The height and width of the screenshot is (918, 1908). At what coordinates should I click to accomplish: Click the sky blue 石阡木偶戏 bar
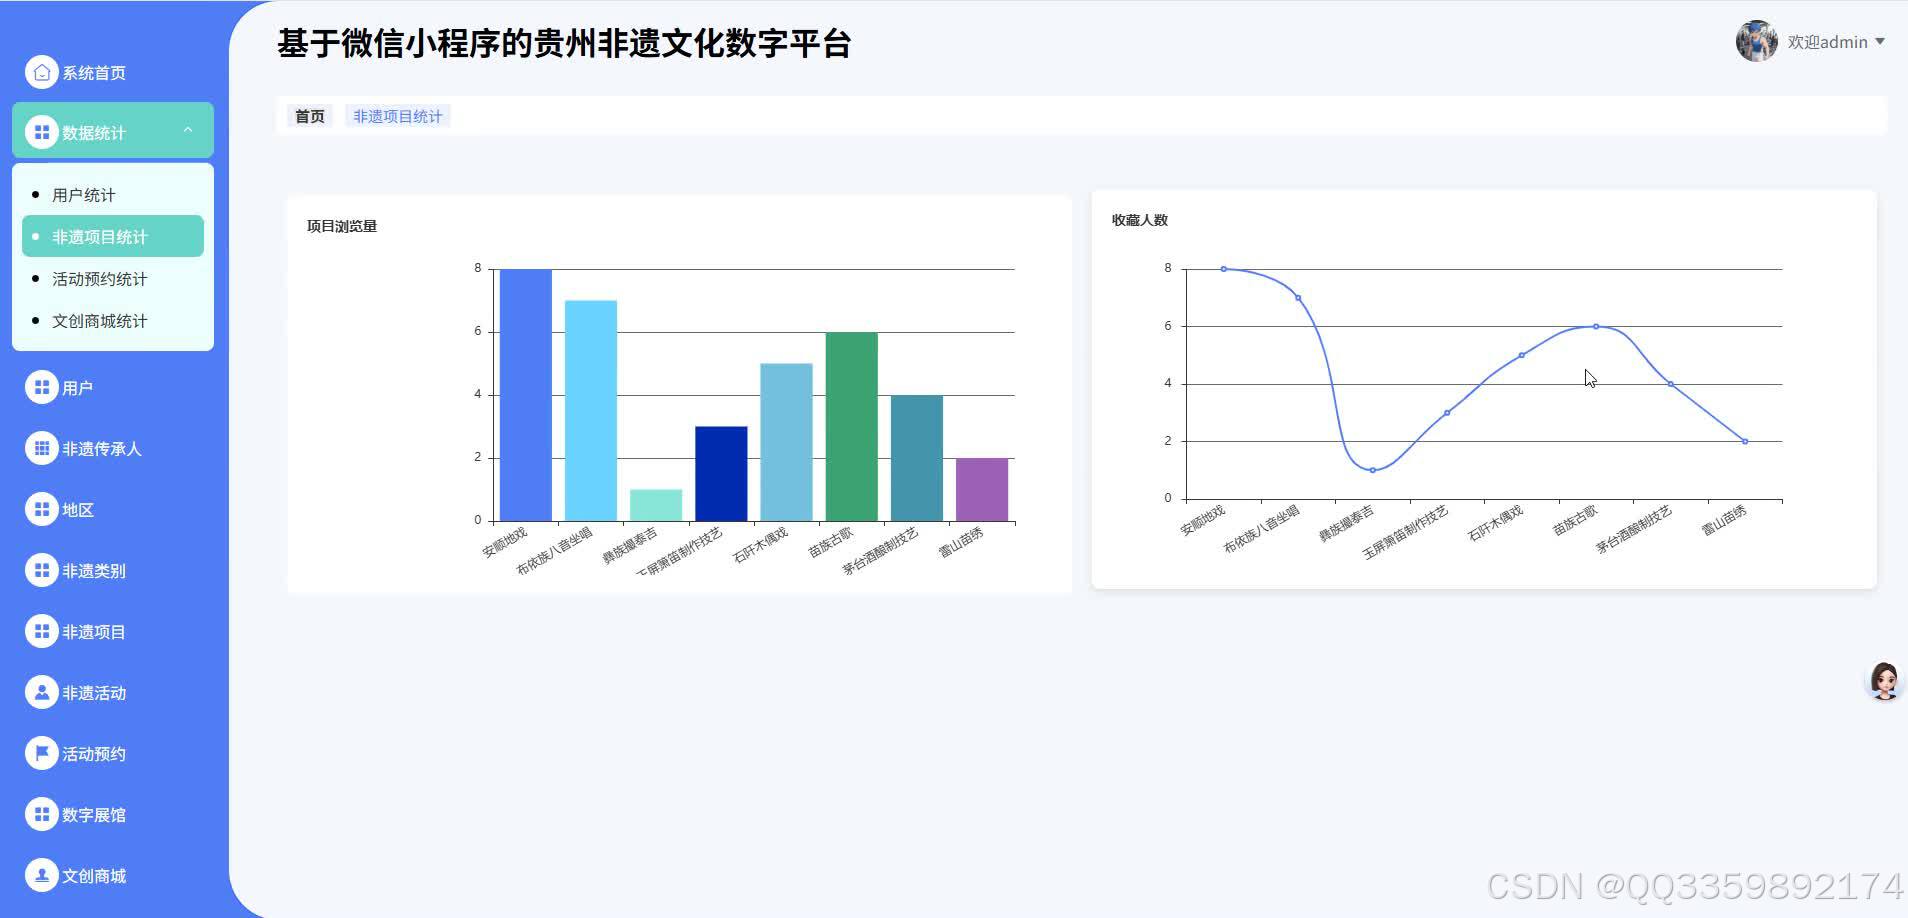point(786,442)
